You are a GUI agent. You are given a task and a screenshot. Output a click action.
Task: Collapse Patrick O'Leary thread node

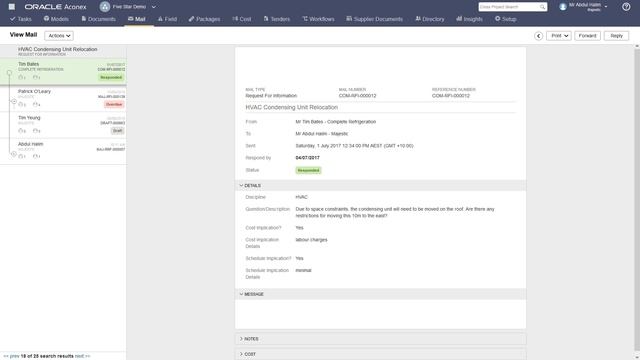coord(14,101)
